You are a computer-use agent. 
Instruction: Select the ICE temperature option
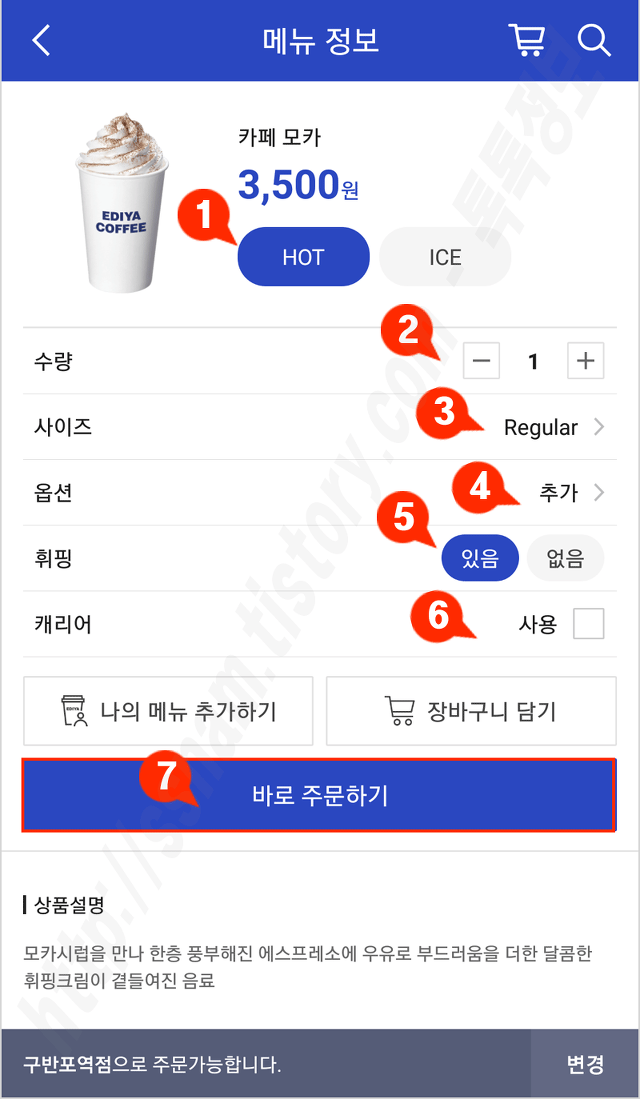click(445, 257)
